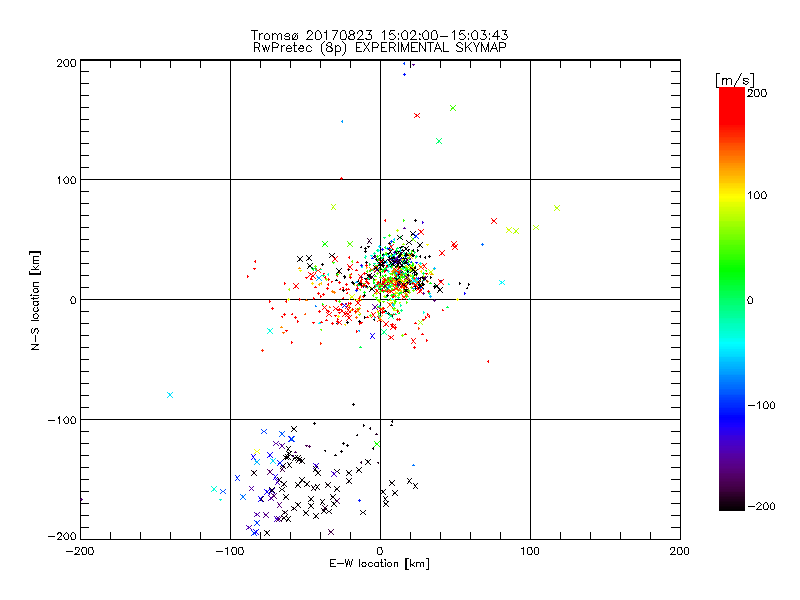
Task: Click the colorbar tick label '-100'
Action: (x=762, y=405)
